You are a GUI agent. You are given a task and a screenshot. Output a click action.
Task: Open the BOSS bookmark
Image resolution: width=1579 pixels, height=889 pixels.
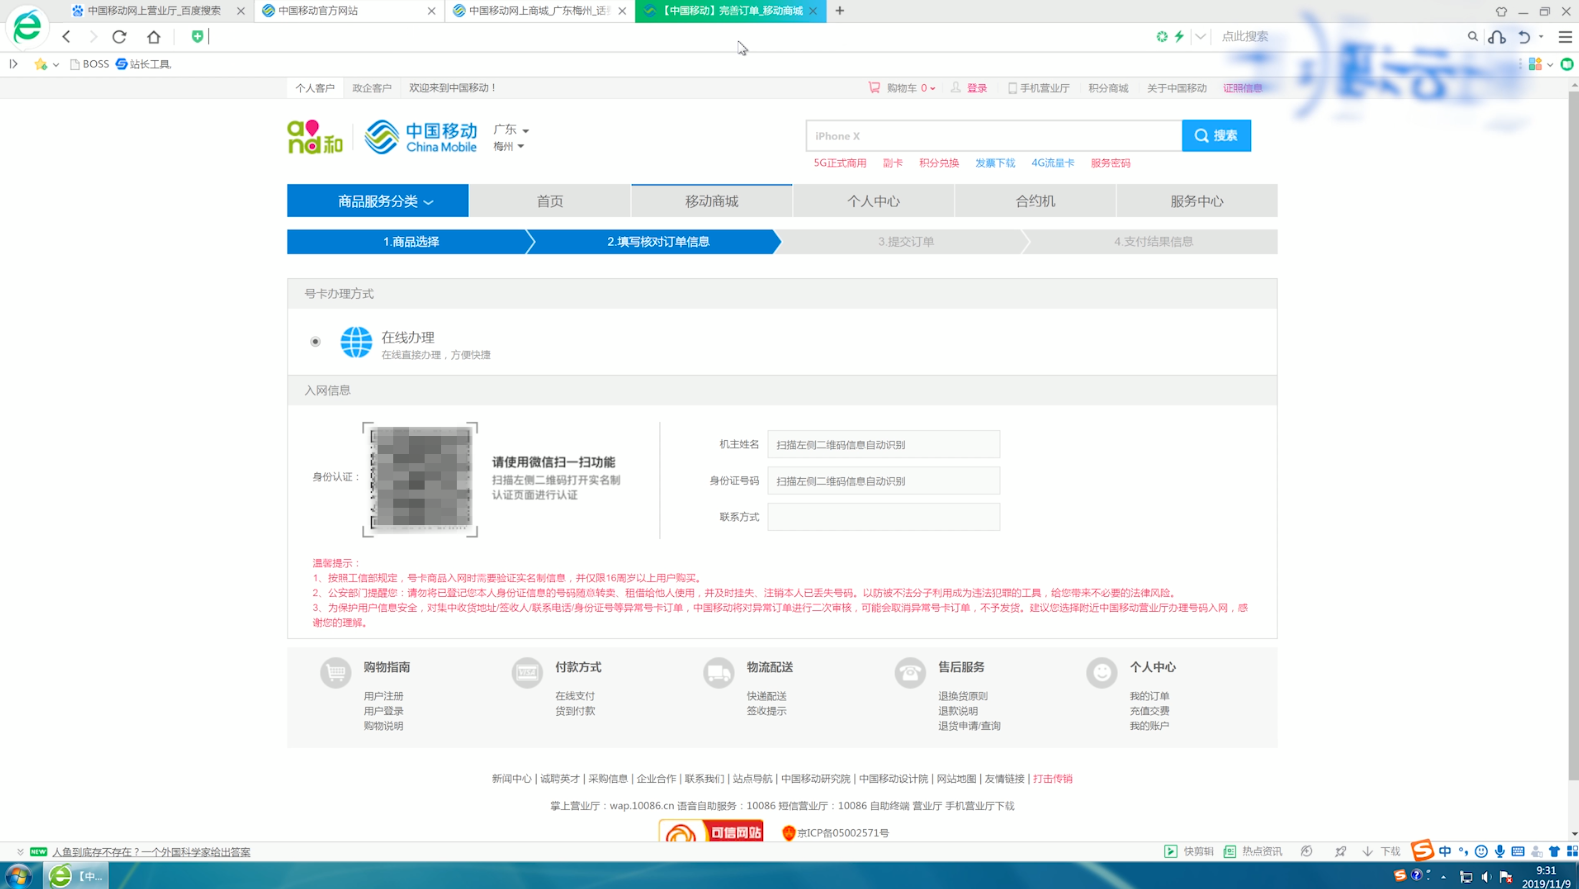pos(89,64)
